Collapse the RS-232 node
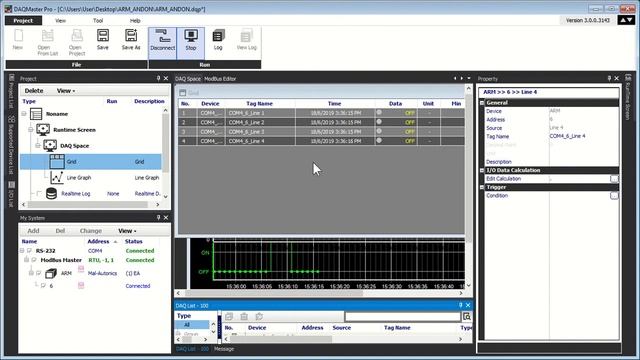 point(22,251)
